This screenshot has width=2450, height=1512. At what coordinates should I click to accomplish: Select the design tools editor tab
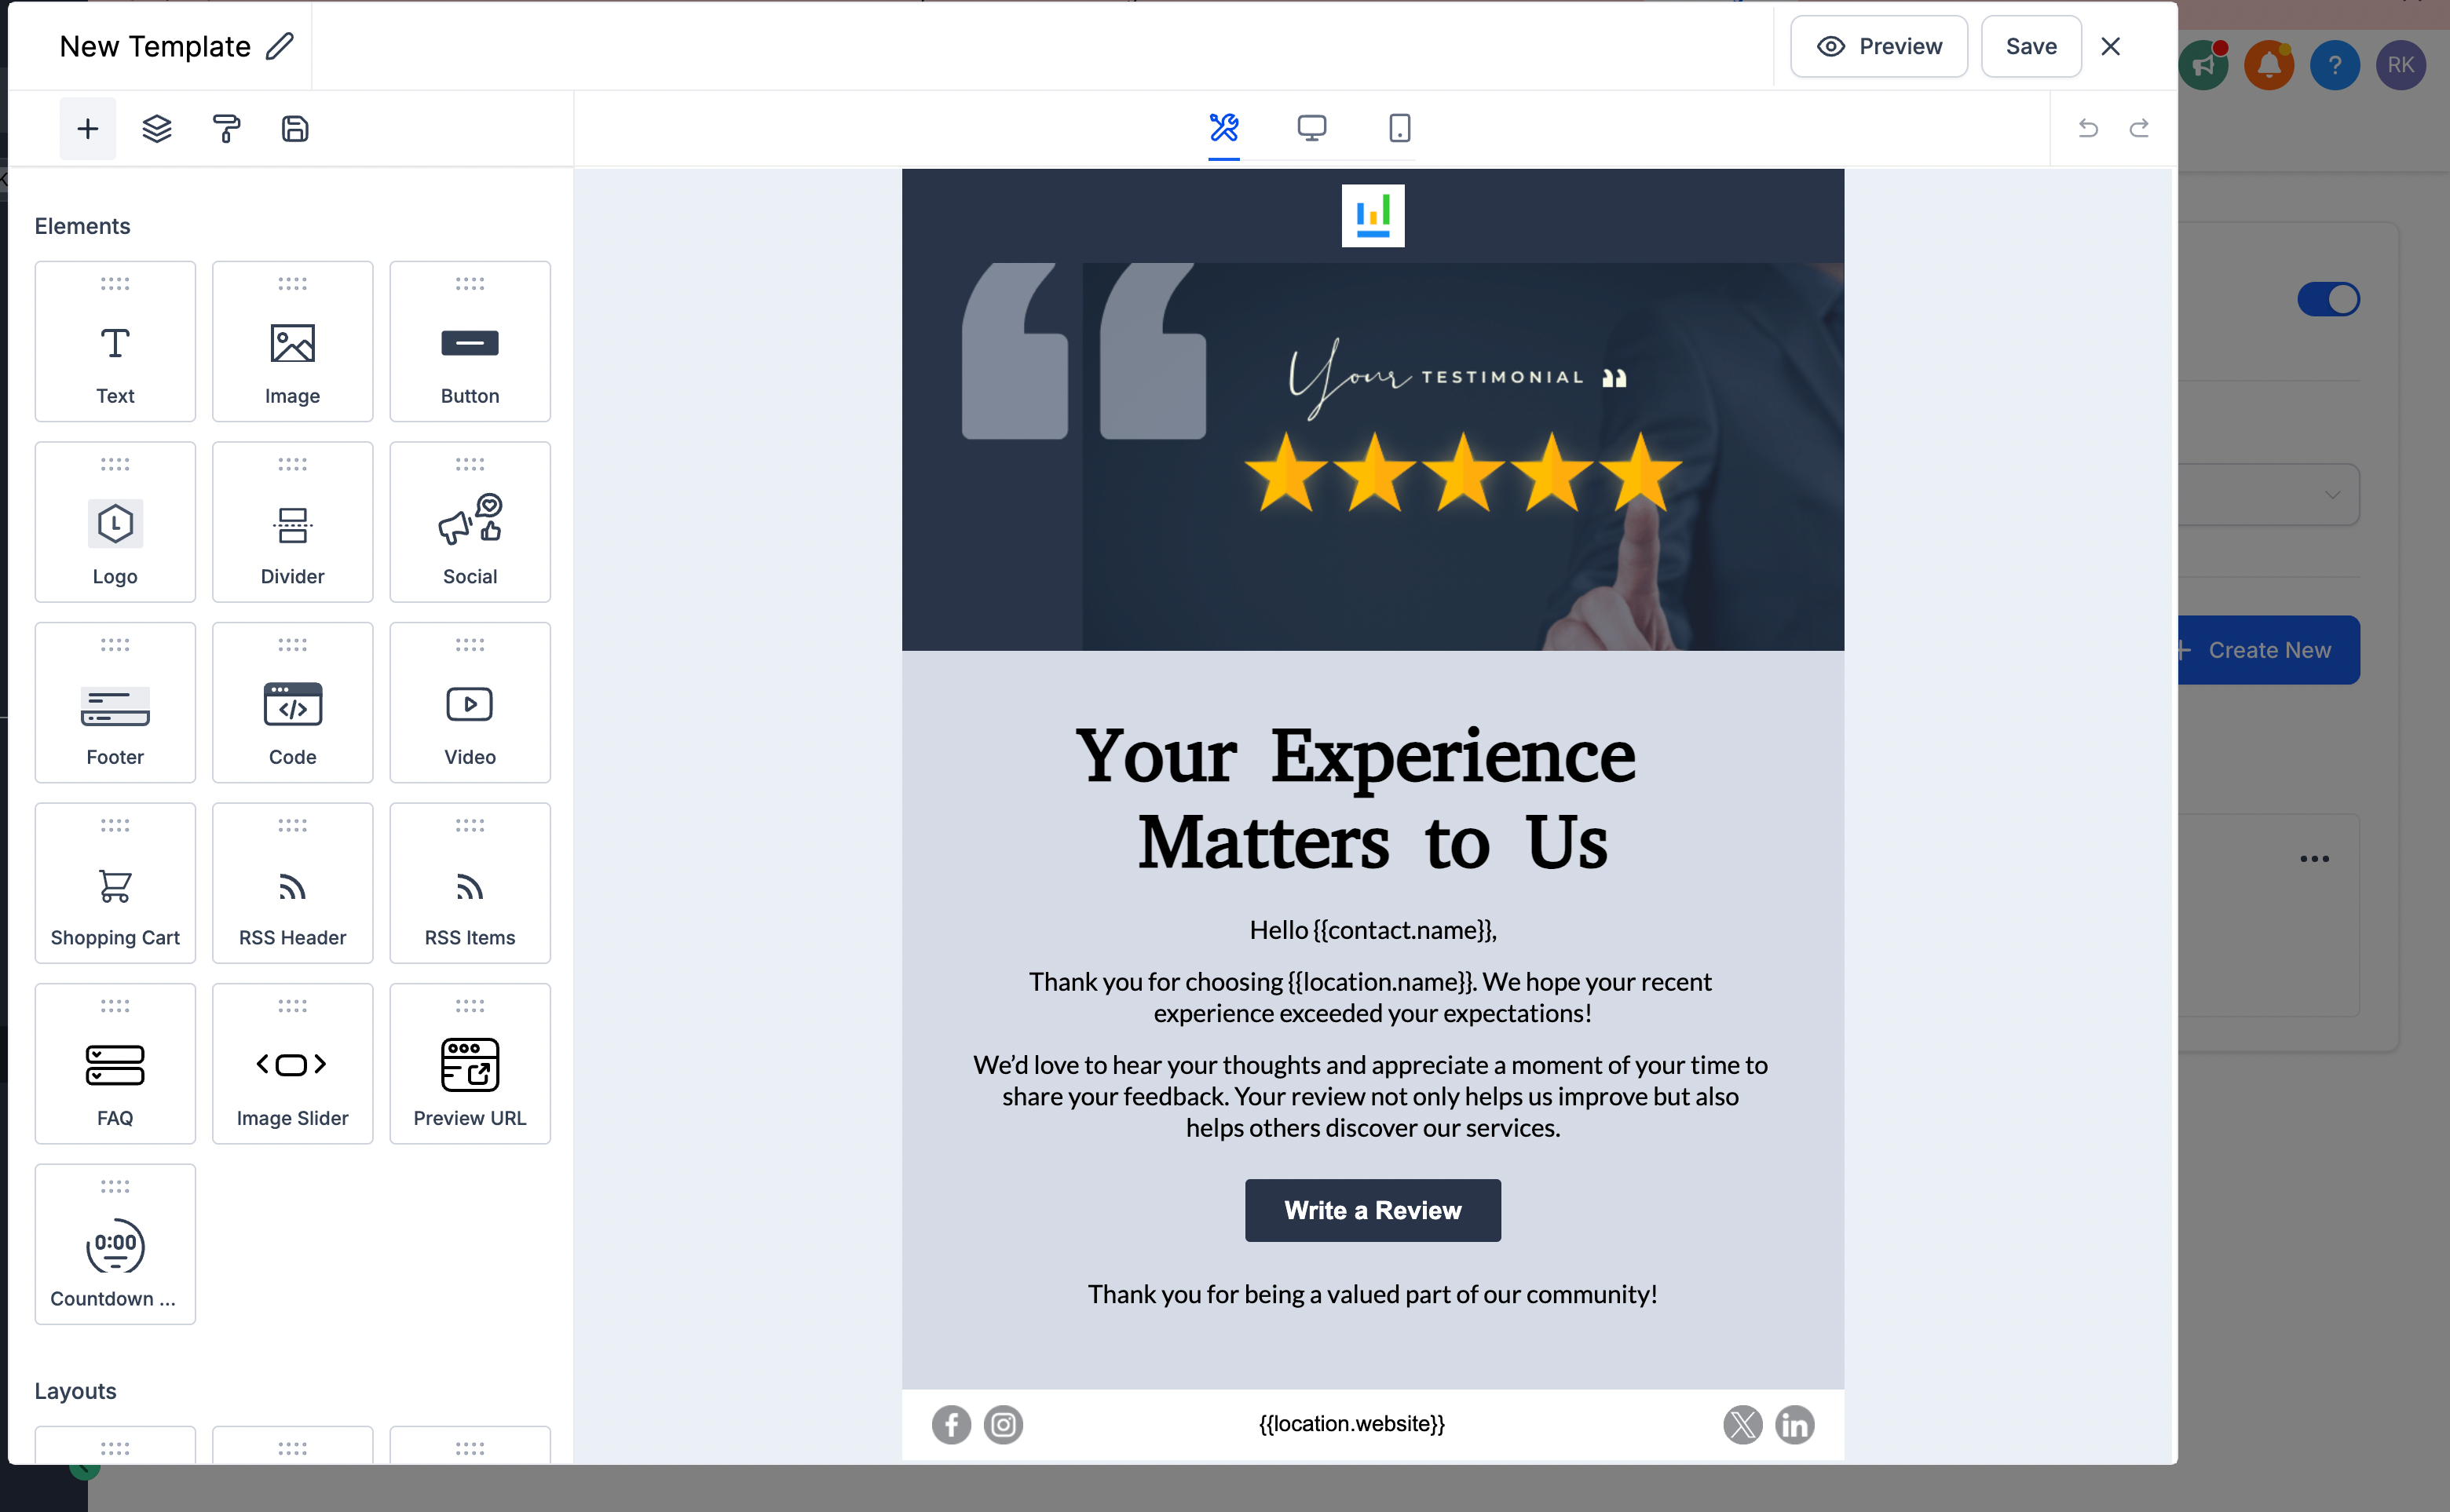click(1223, 128)
